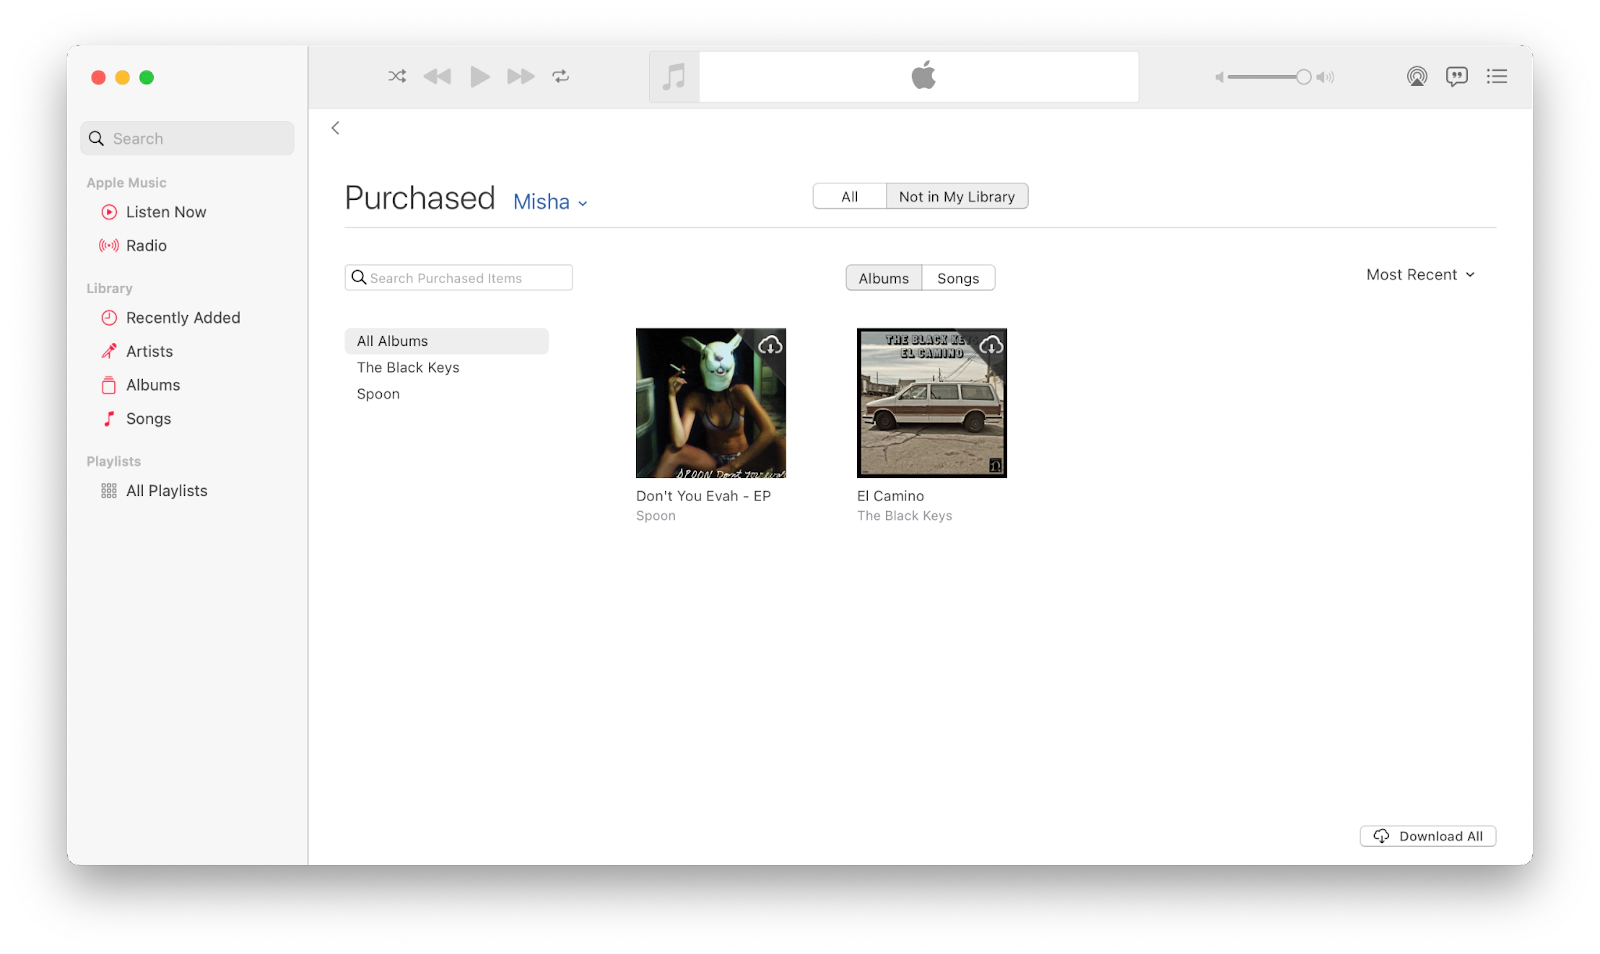Click the Search Purchased Items field
This screenshot has height=954, width=1600.
tap(459, 278)
